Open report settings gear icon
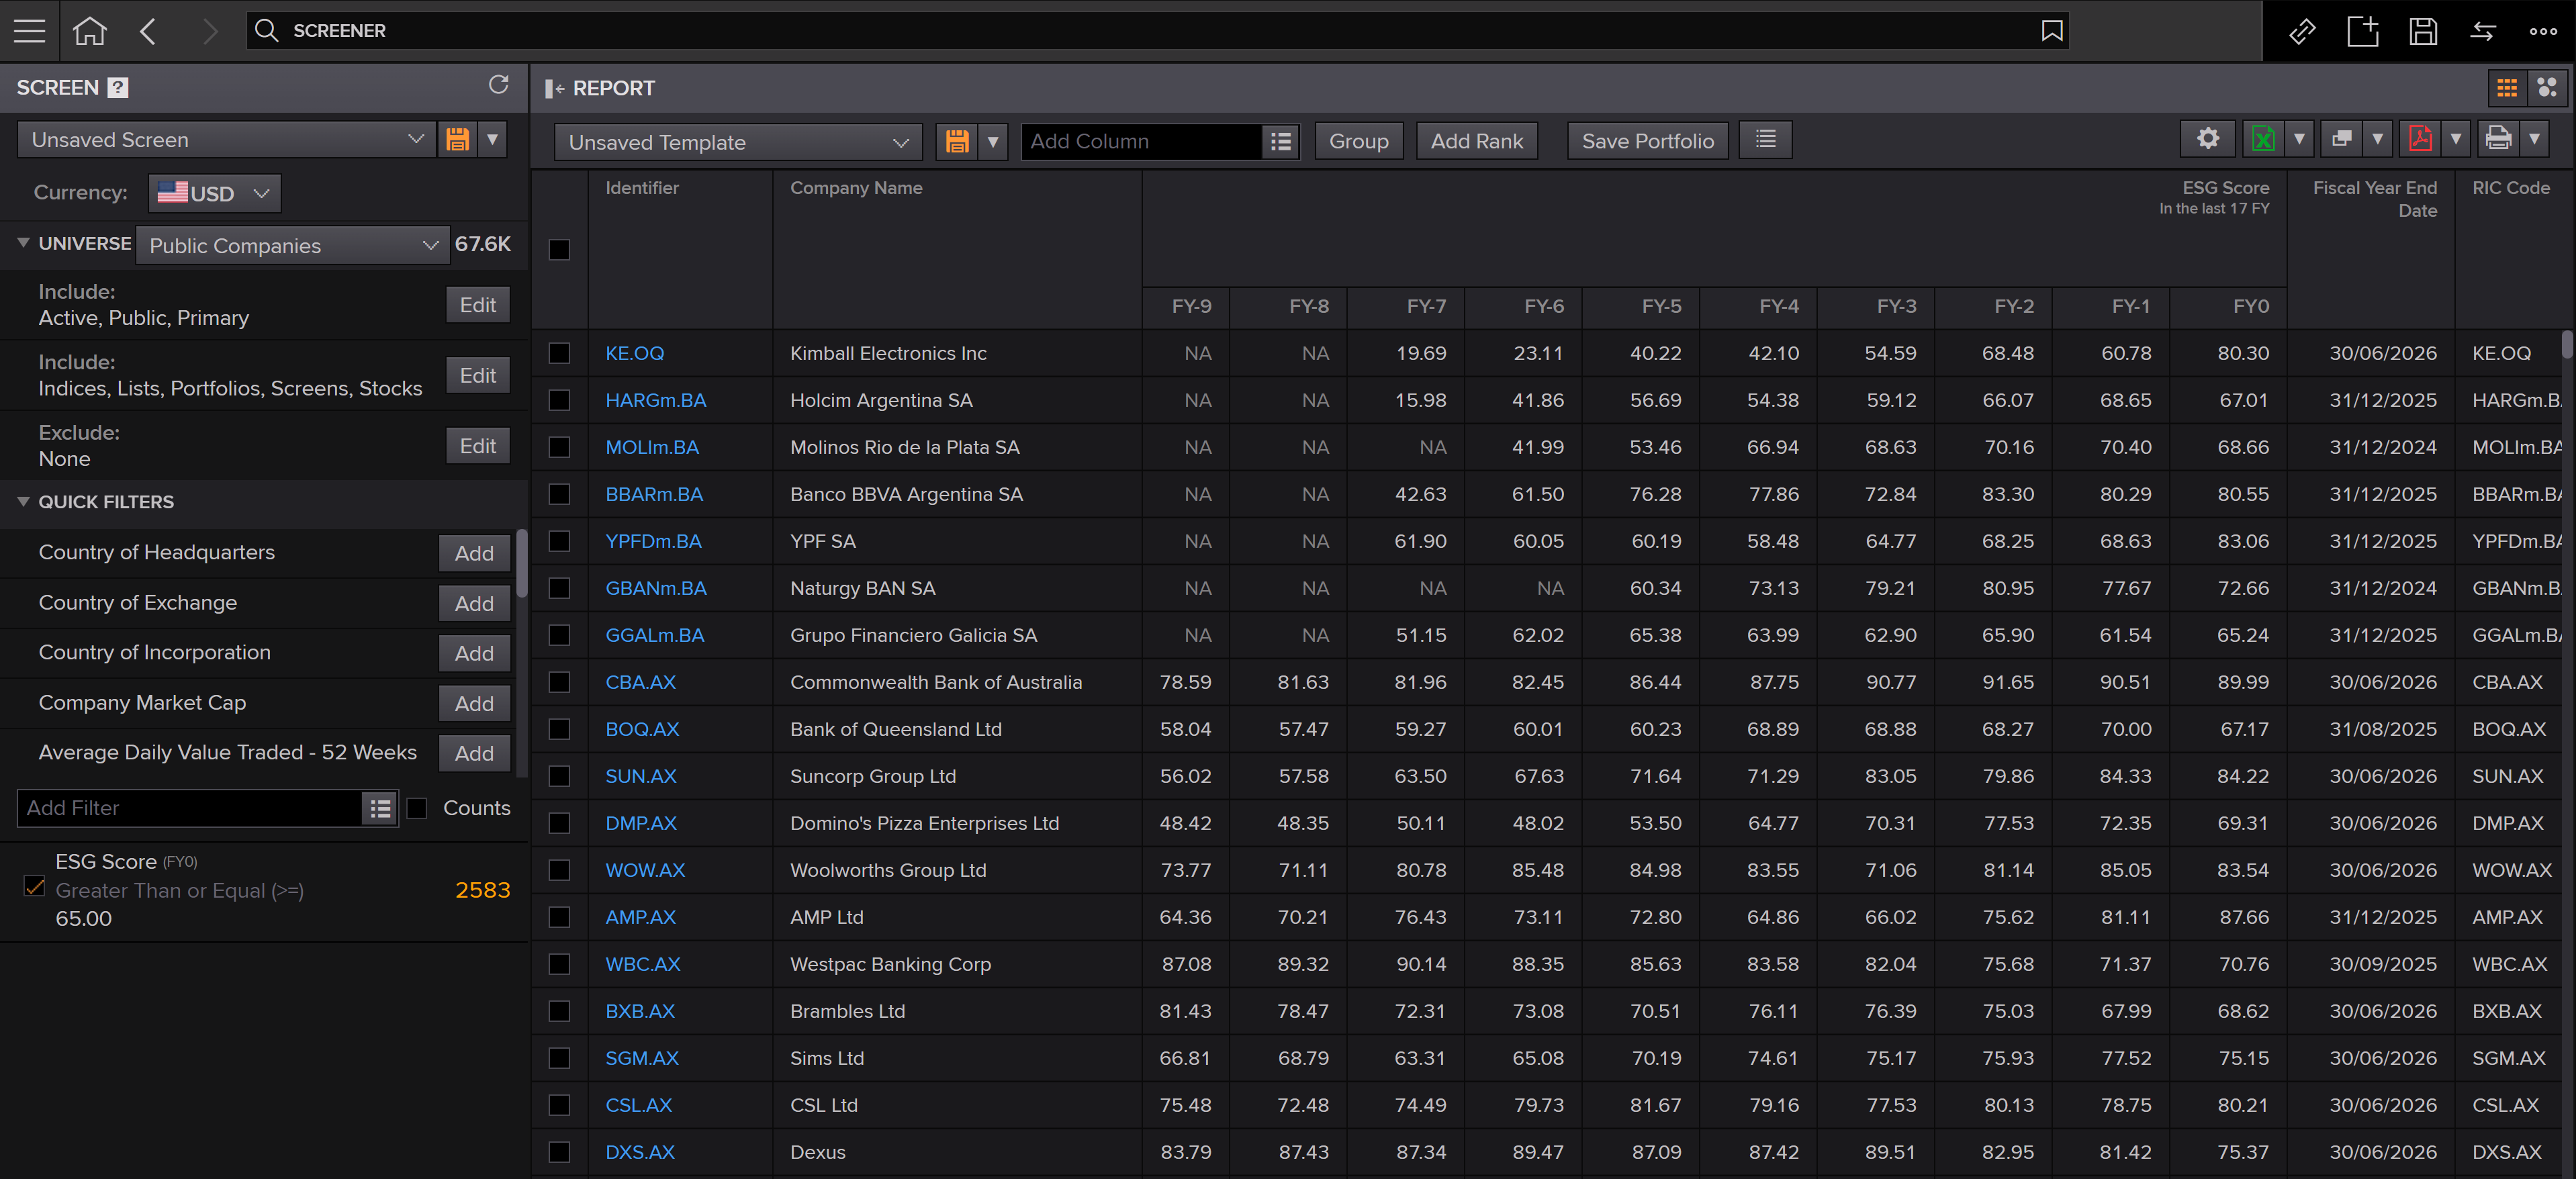 tap(2207, 139)
